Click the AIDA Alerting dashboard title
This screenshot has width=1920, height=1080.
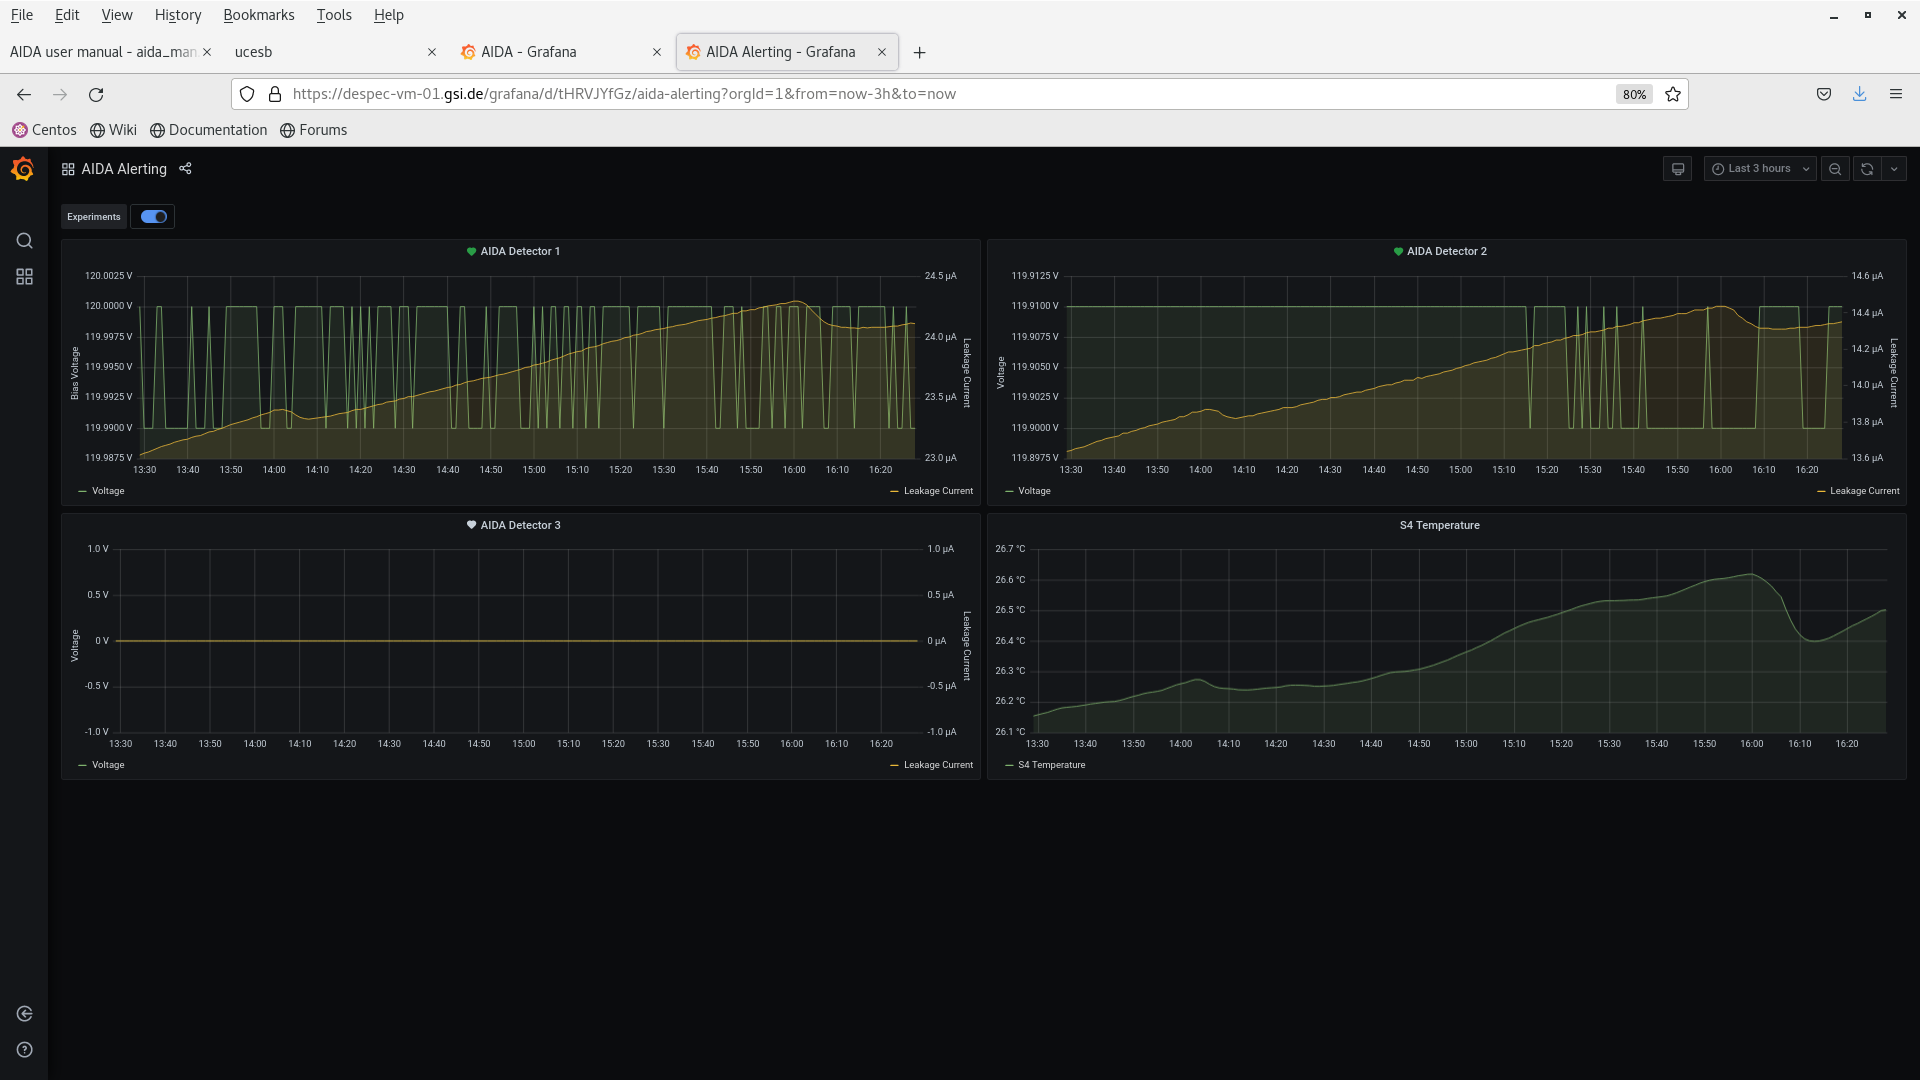click(x=124, y=169)
